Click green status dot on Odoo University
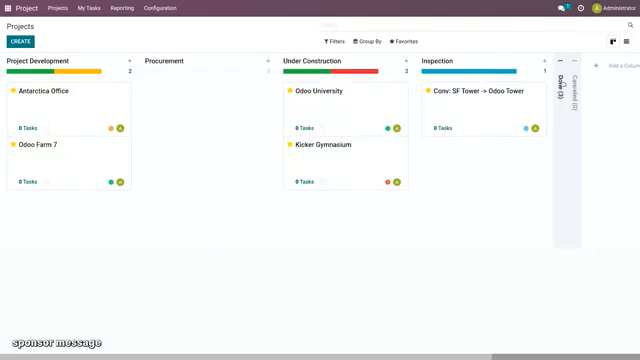Image resolution: width=640 pixels, height=360 pixels. 387,129
